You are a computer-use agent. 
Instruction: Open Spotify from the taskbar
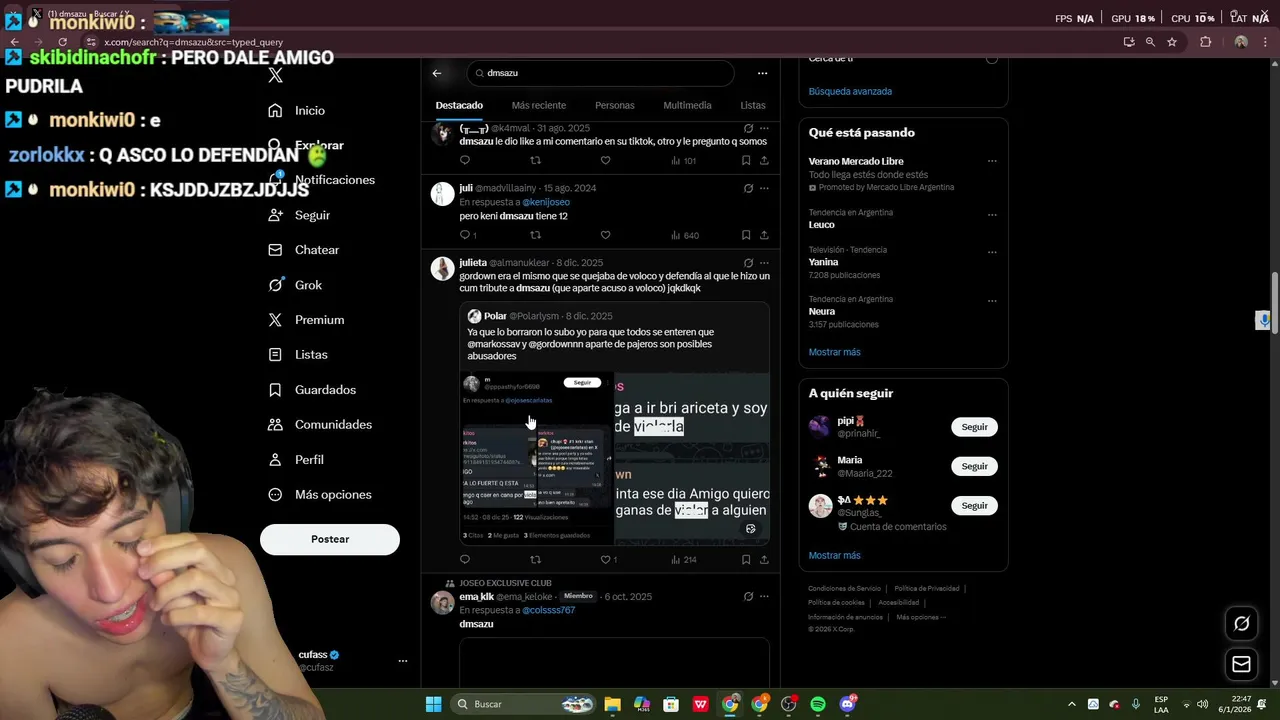coord(818,704)
